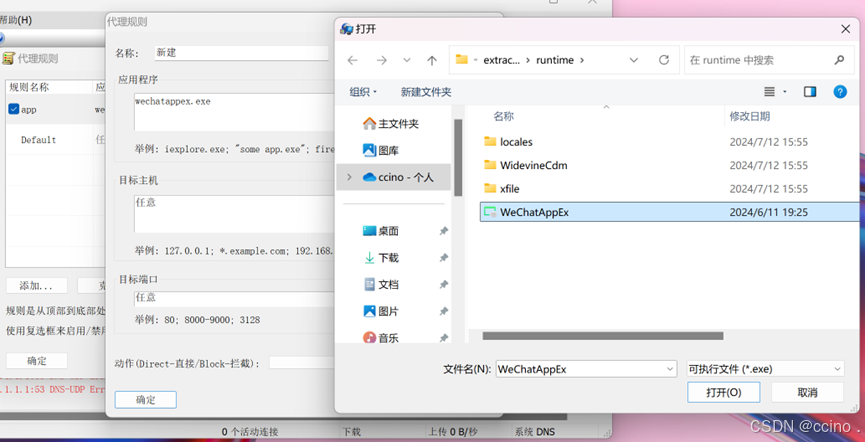Open view options dropdown arrow

point(785,92)
